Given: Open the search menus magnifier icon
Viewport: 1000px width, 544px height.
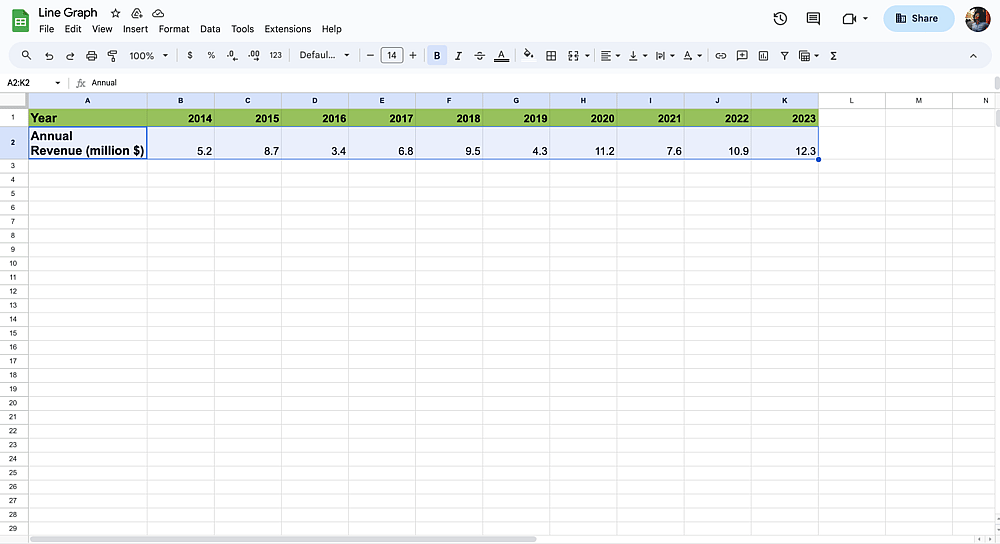Looking at the screenshot, I should click(26, 55).
